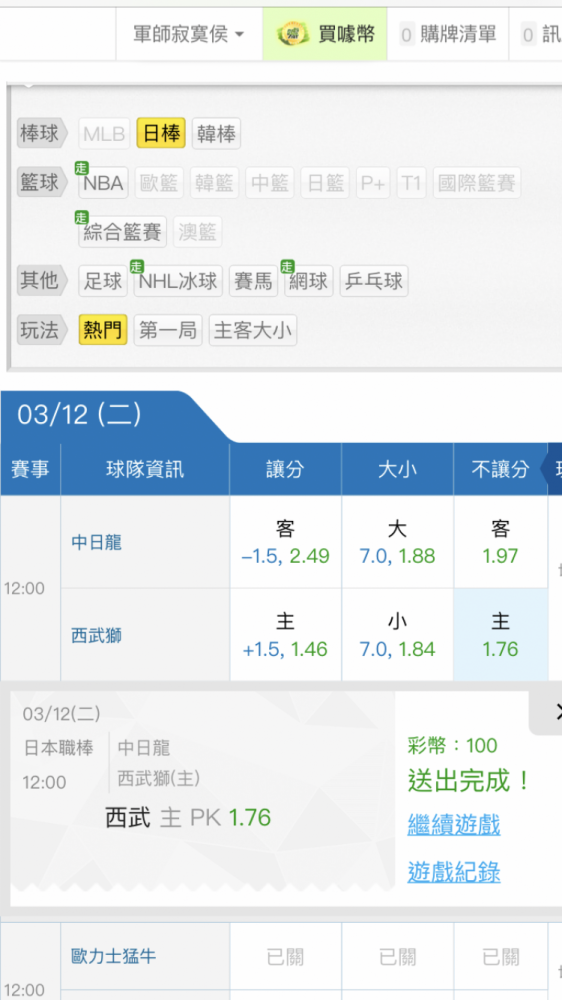This screenshot has width=562, height=1000.
Task: Pick the 客 -1.5, 2.49 spread odds
Action: (285, 542)
